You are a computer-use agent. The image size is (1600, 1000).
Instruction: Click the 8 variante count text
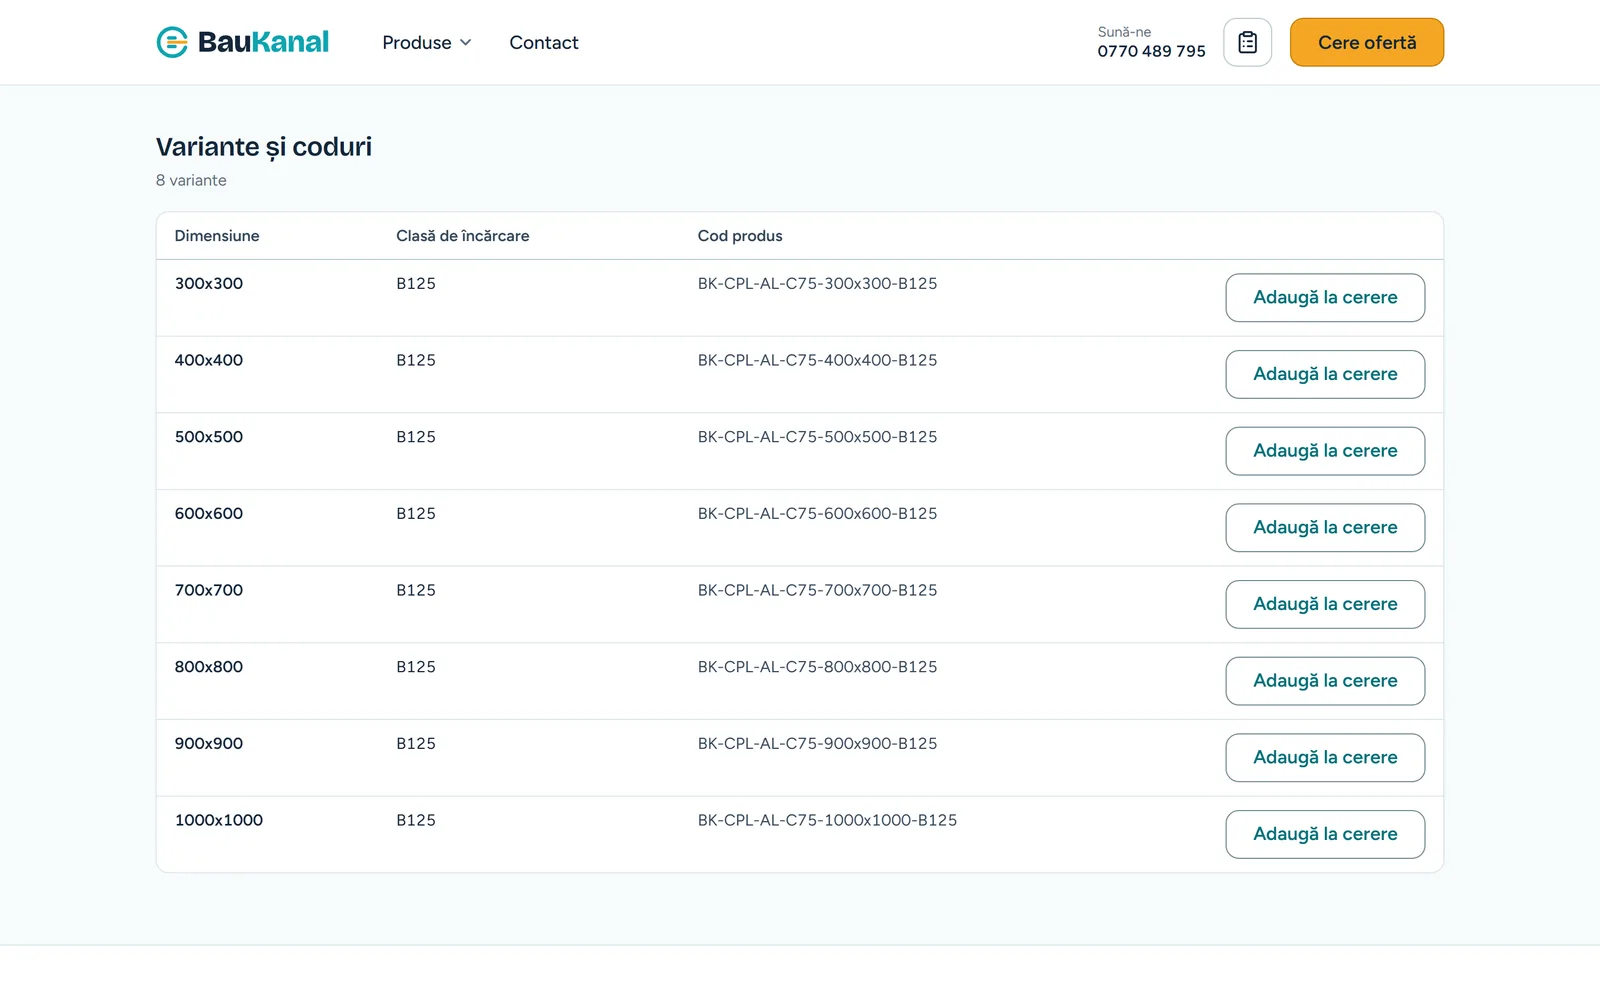[191, 180]
